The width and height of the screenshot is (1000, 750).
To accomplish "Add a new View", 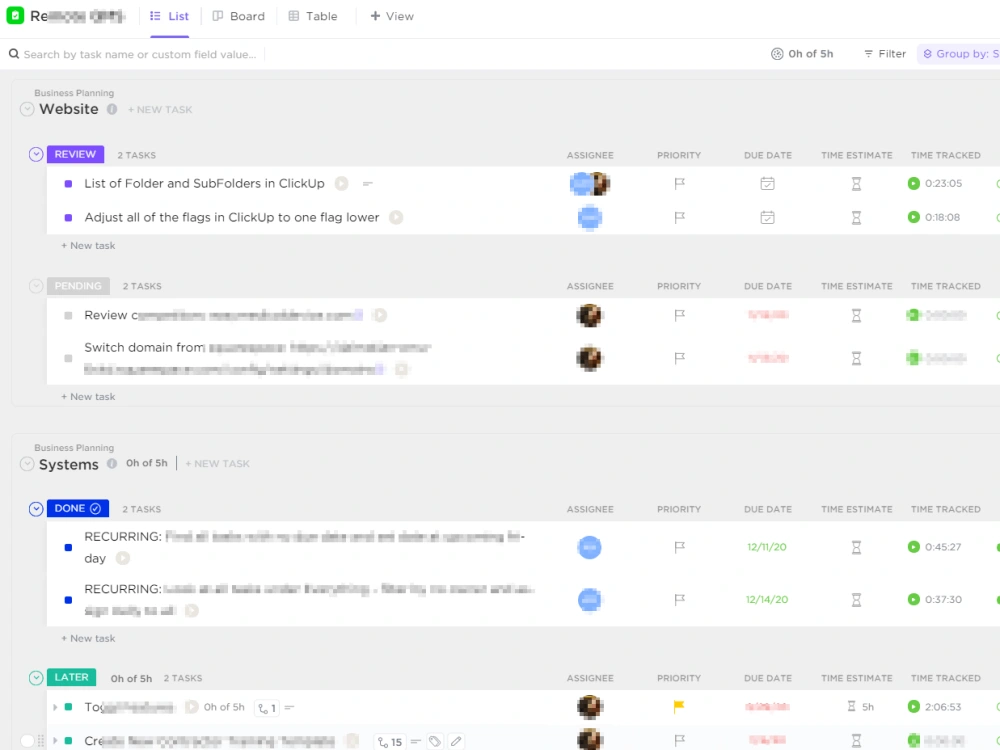I will click(x=392, y=16).
